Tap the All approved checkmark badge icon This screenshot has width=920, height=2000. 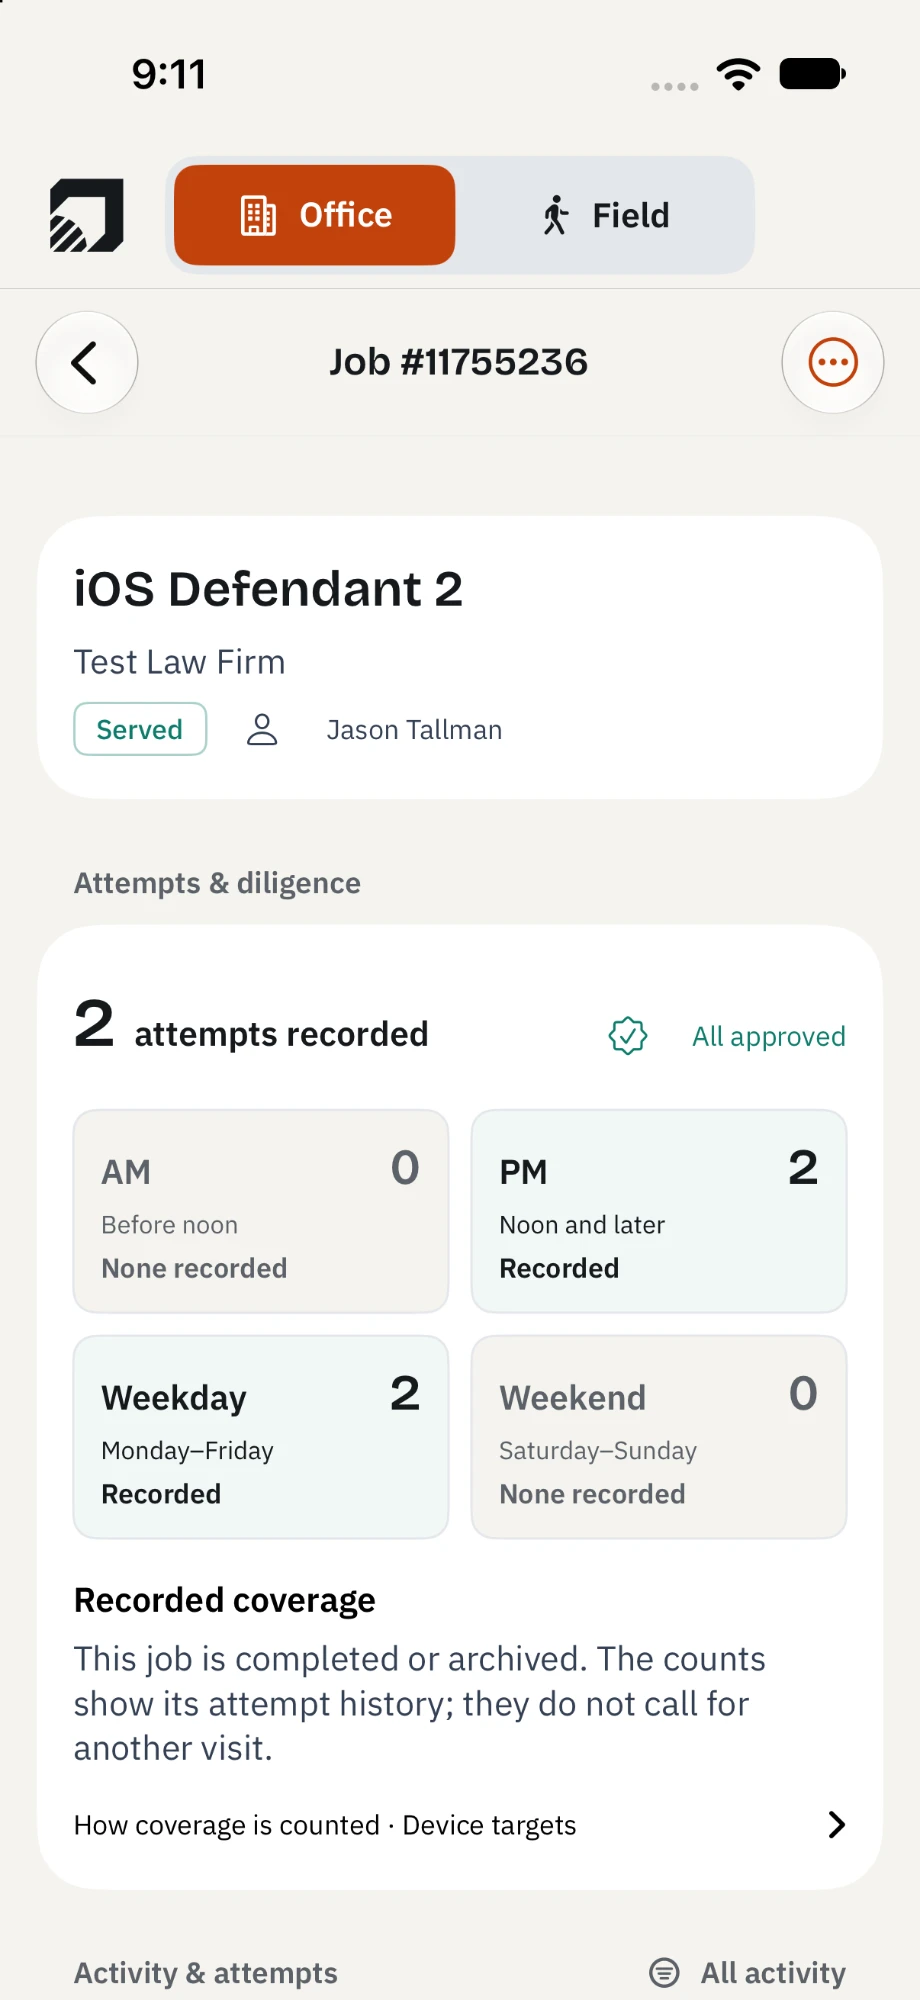click(x=628, y=1036)
